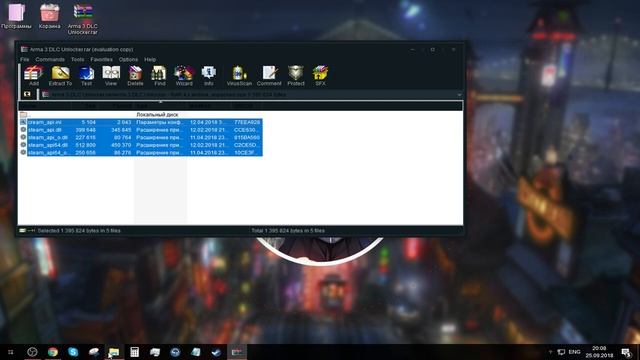Open Calculator from the taskbar
Screen dimensions: 640x360
[134, 352]
